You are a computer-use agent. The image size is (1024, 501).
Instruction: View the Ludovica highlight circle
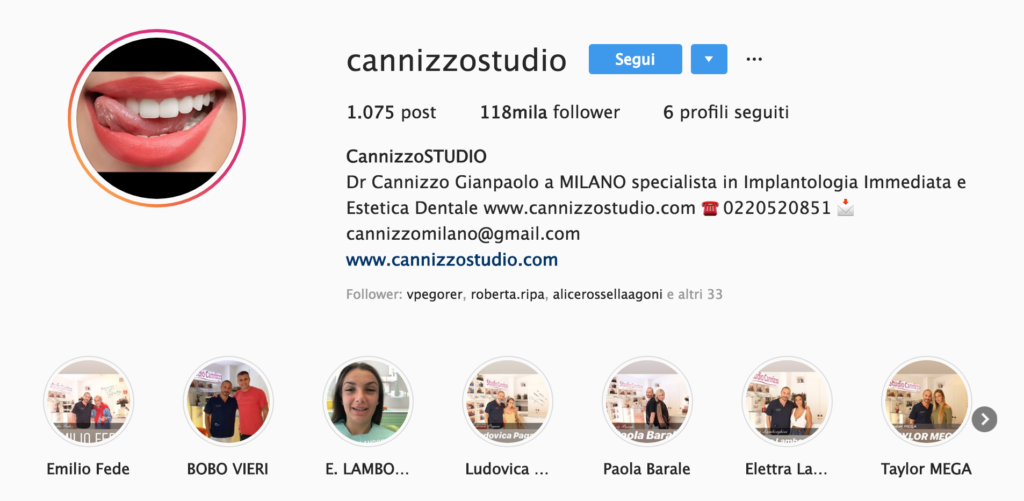click(507, 401)
